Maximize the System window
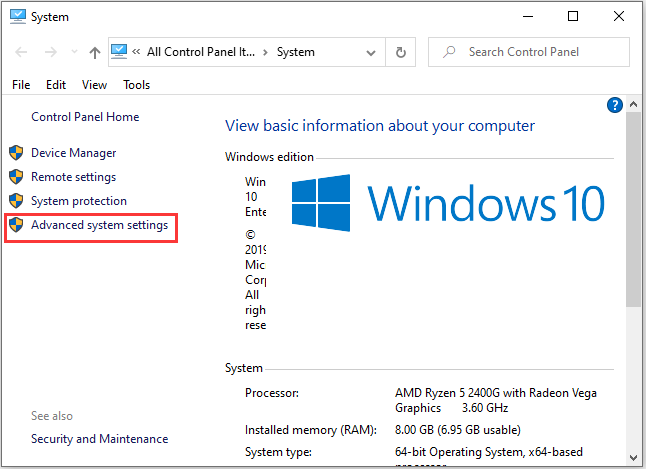The width and height of the screenshot is (646, 469). (x=573, y=16)
